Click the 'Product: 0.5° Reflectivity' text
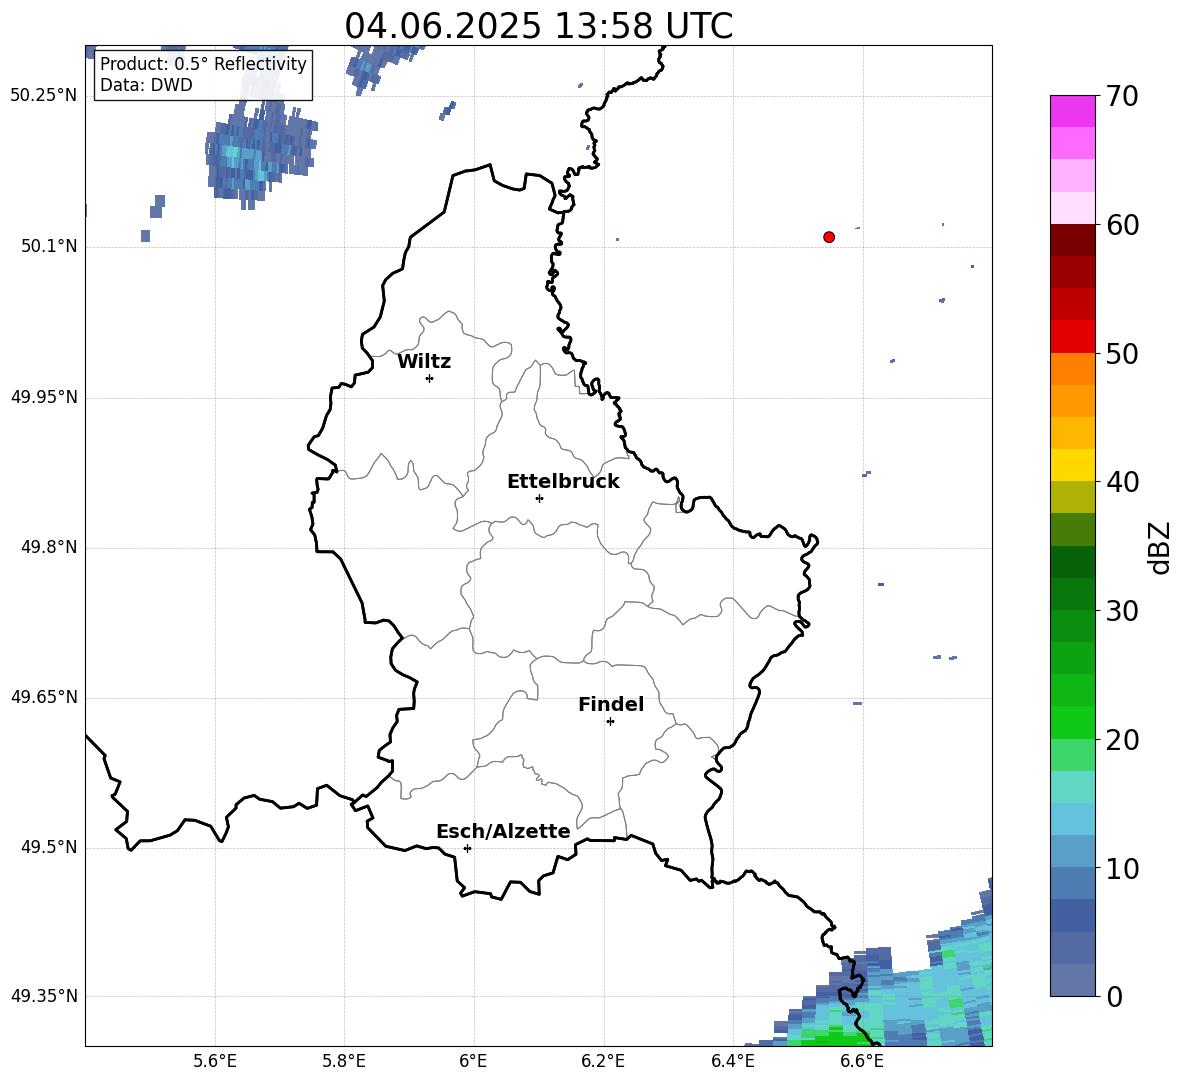Viewport: 1184px width, 1081px height. 203,64
